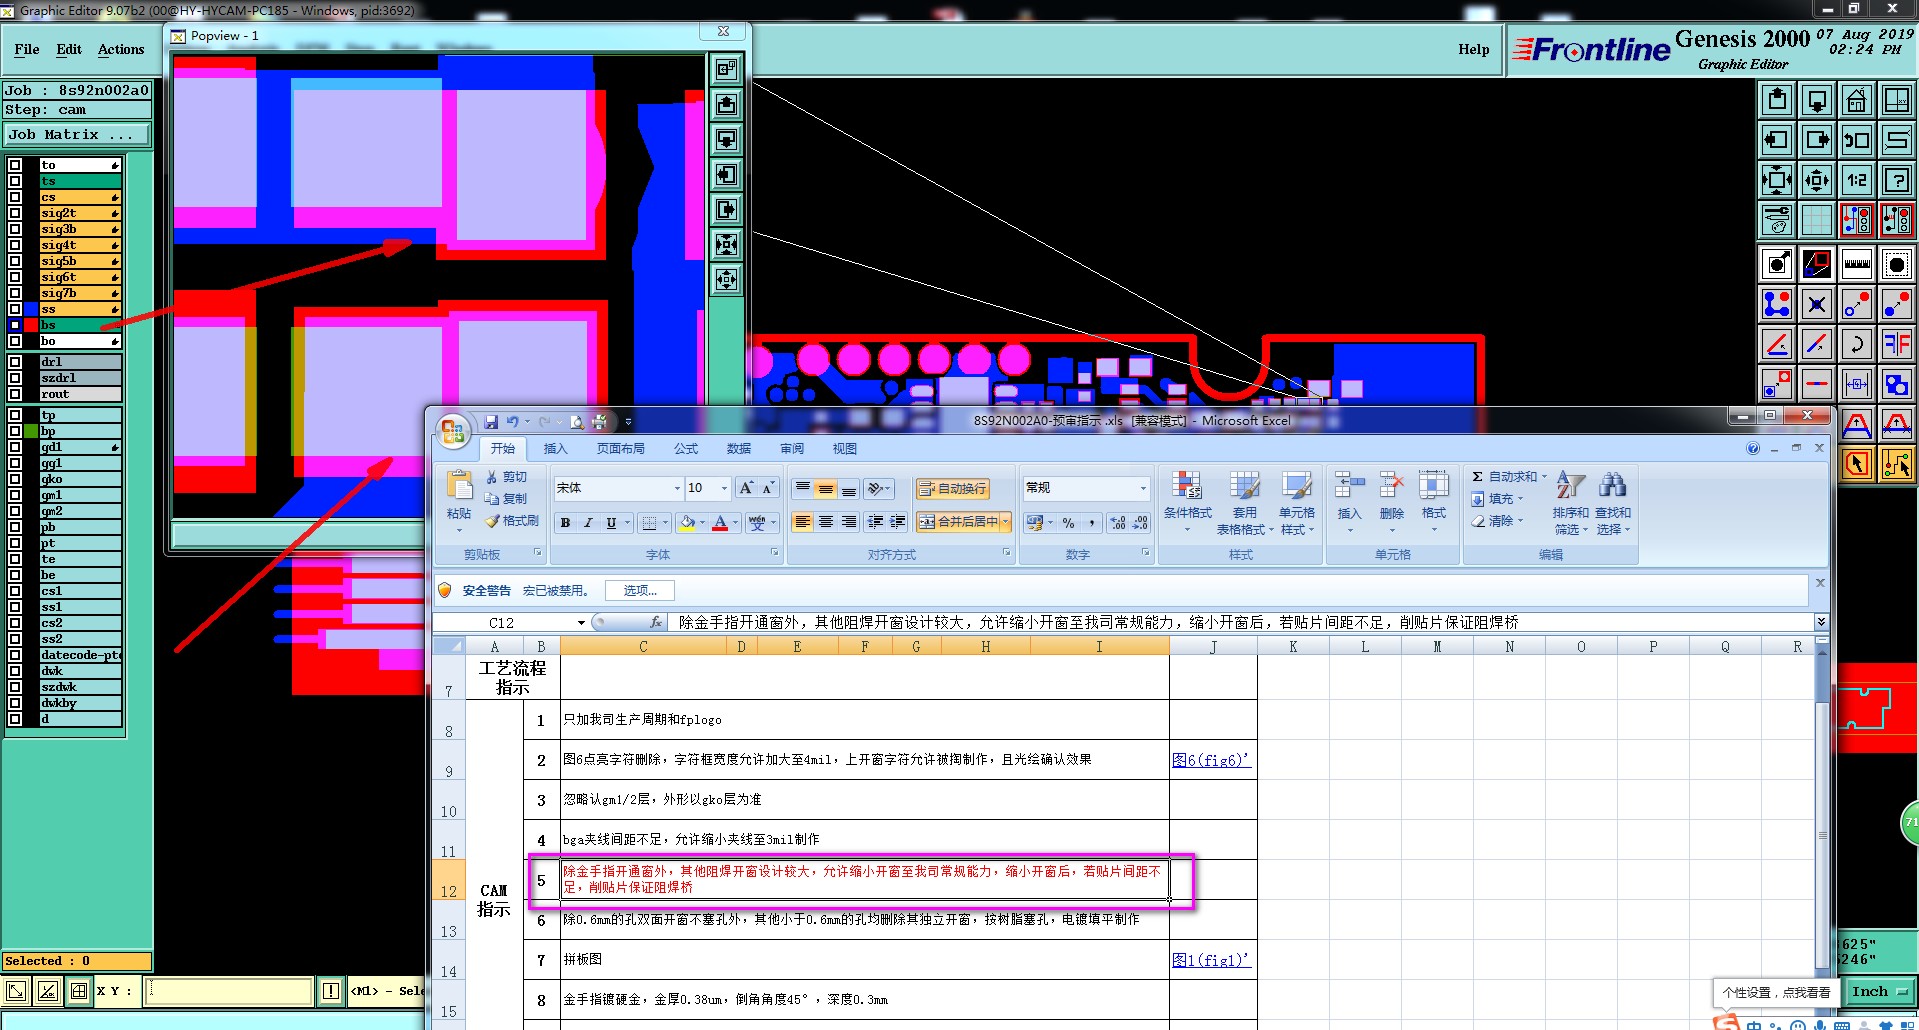Click Excel Save icon in quick access toolbar

[x=491, y=422]
